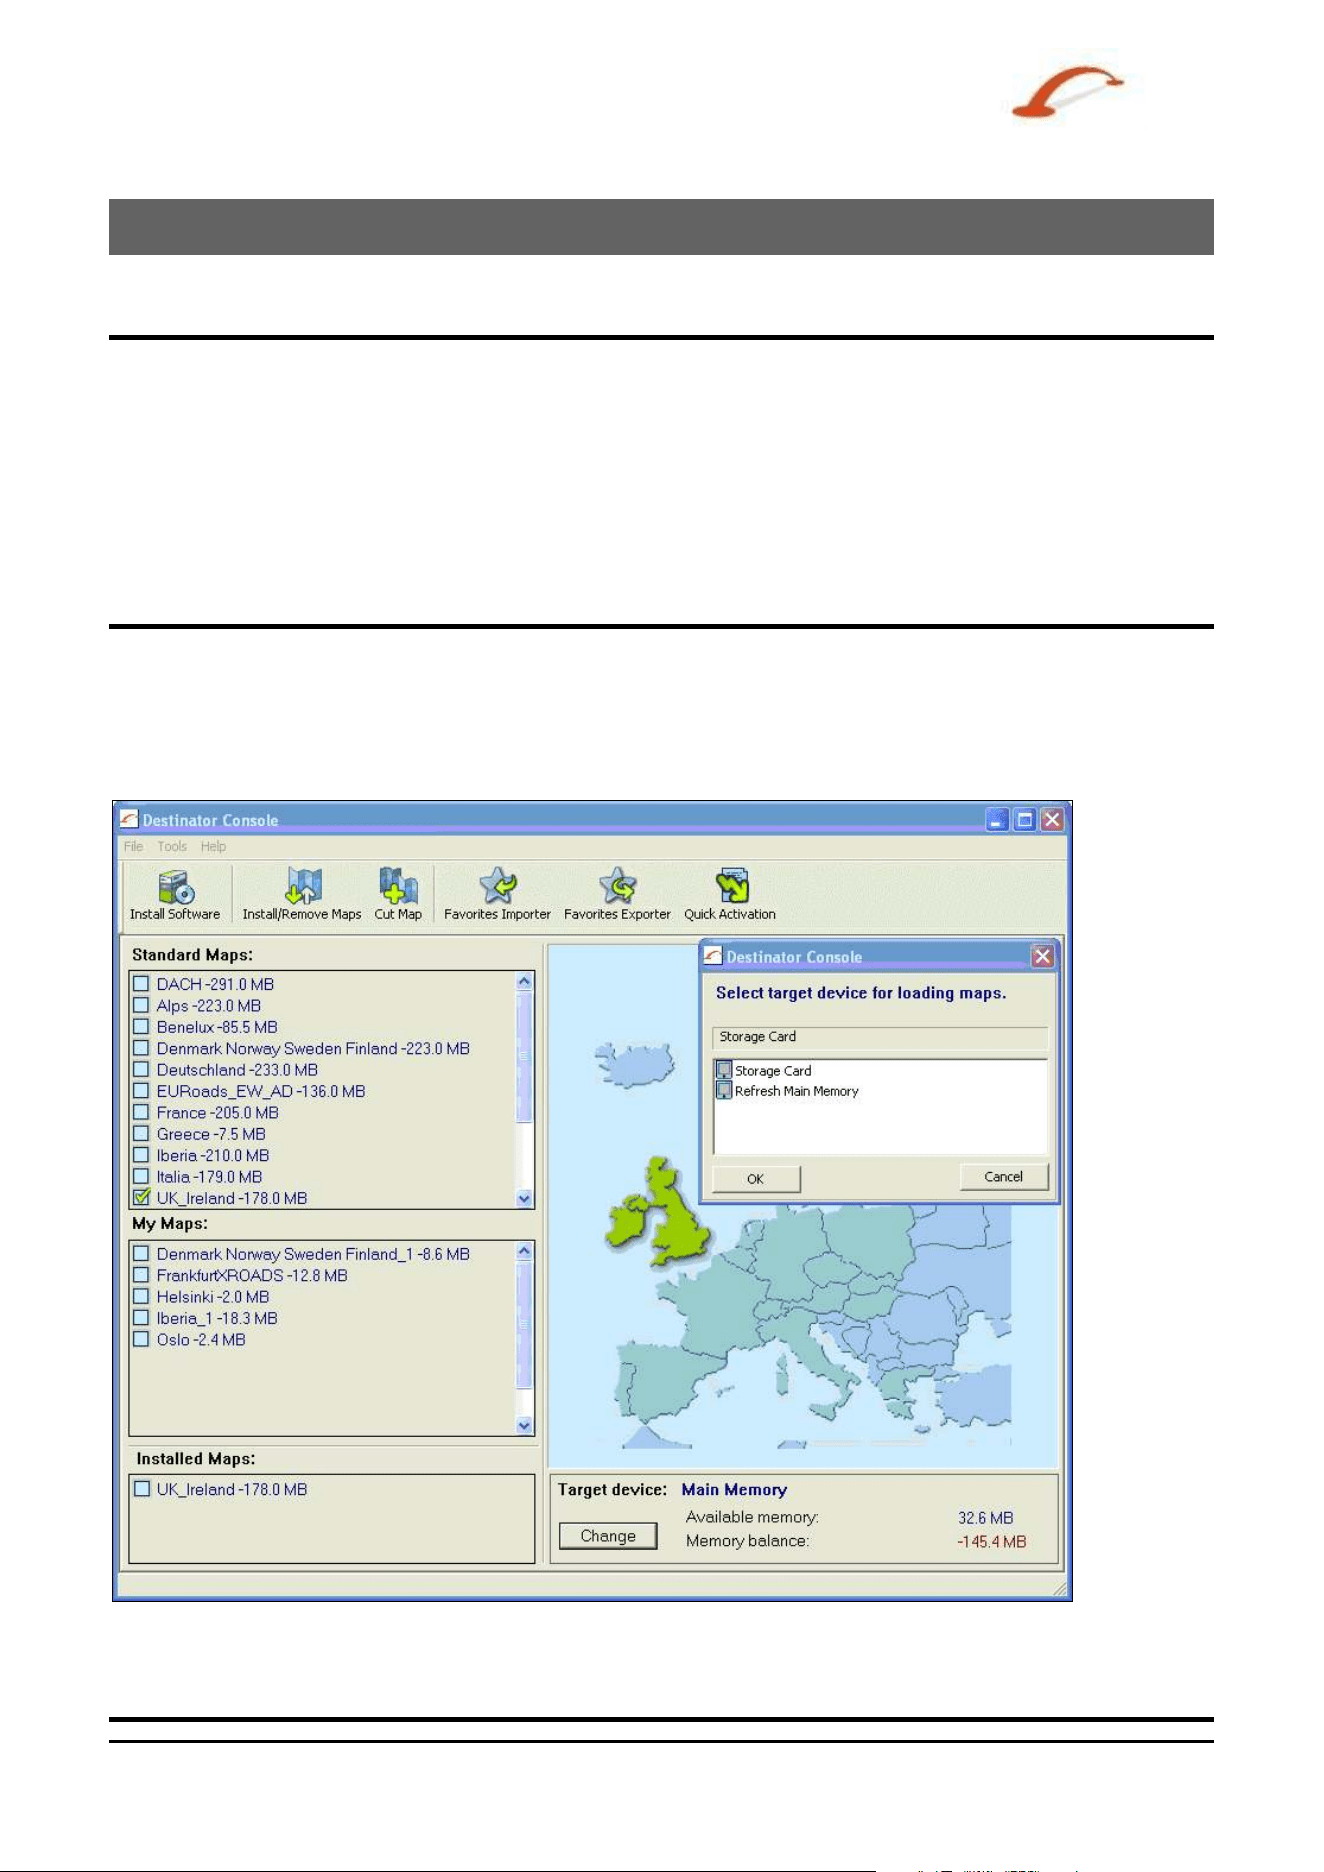Check the EURoads_EW_AD -136.0 MB map
The height and width of the screenshot is (1872, 1324).
pyautogui.click(x=141, y=1091)
